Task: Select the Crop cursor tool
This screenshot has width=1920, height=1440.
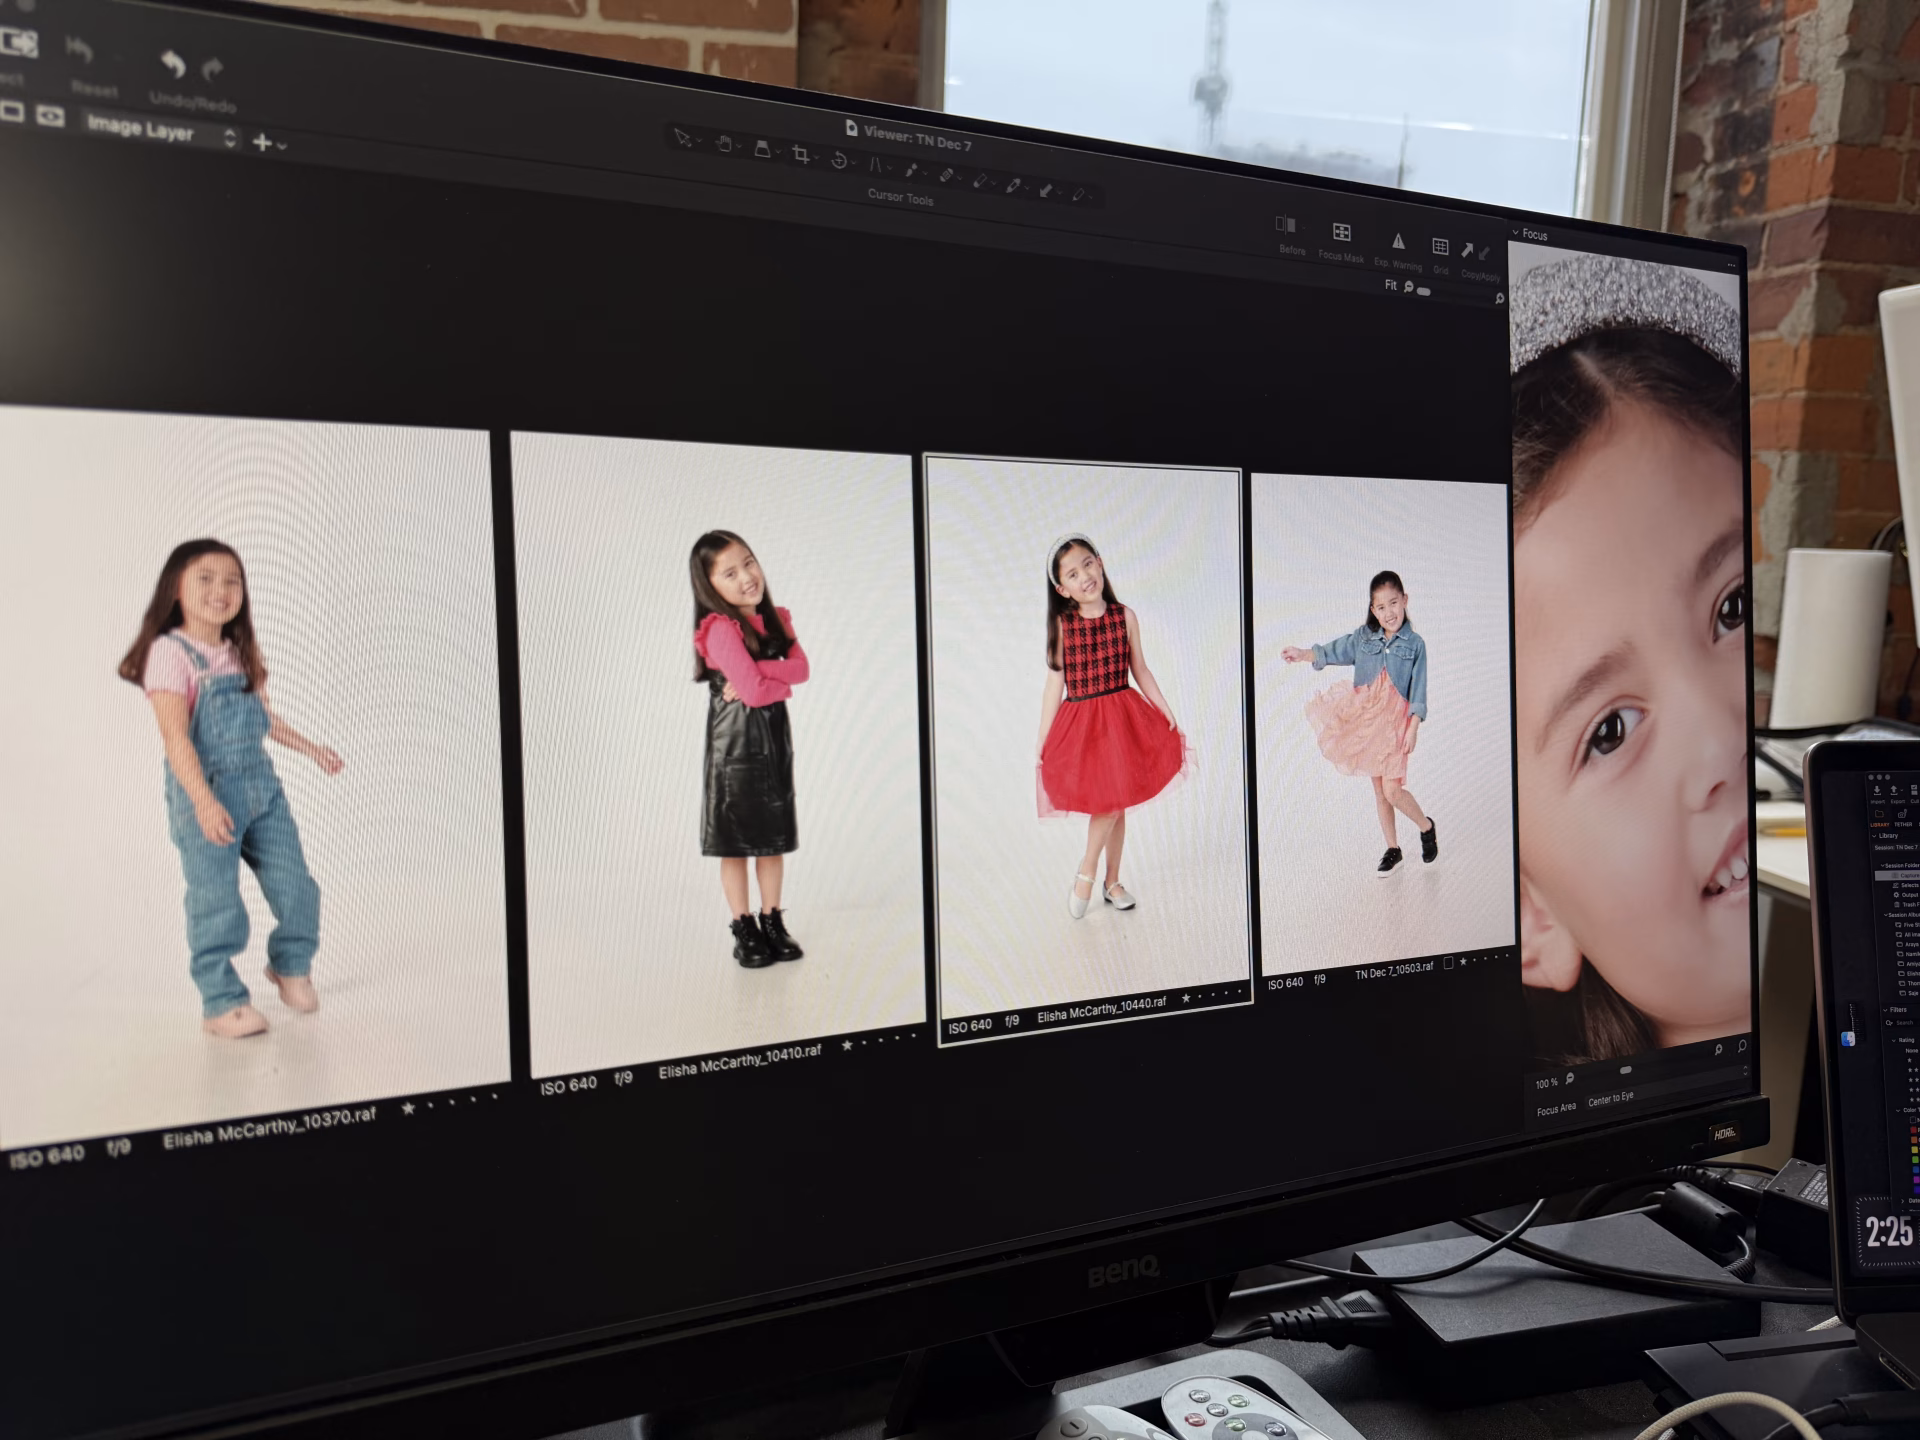Action: pos(801,154)
